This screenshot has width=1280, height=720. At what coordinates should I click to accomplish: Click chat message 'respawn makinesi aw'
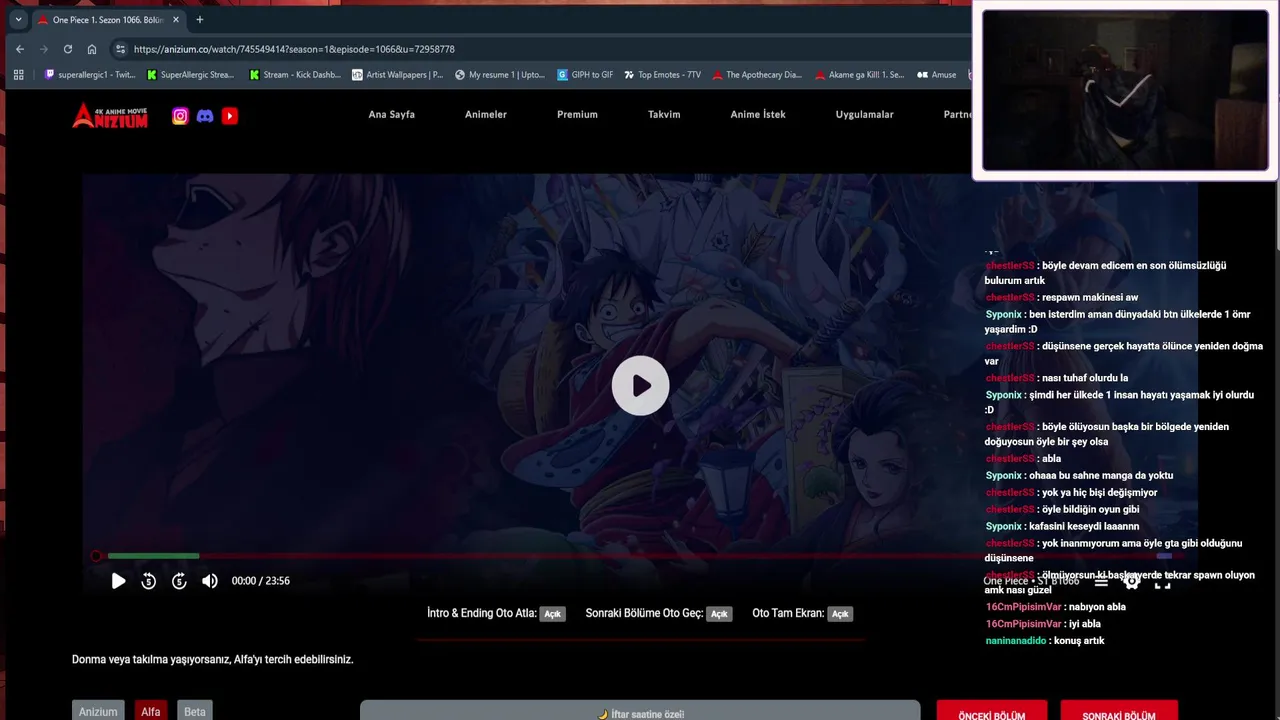coord(1090,297)
